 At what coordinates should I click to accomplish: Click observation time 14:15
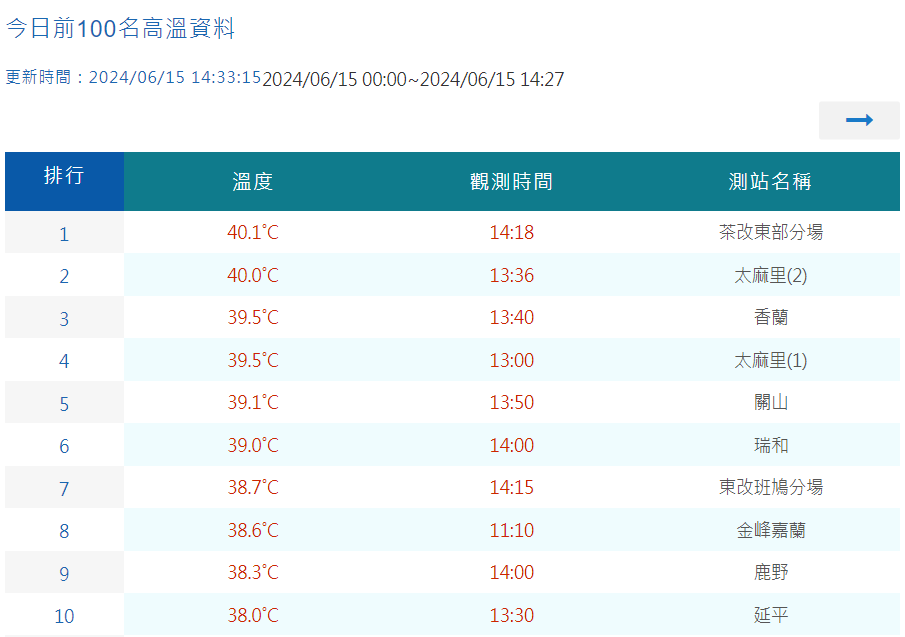(x=511, y=487)
